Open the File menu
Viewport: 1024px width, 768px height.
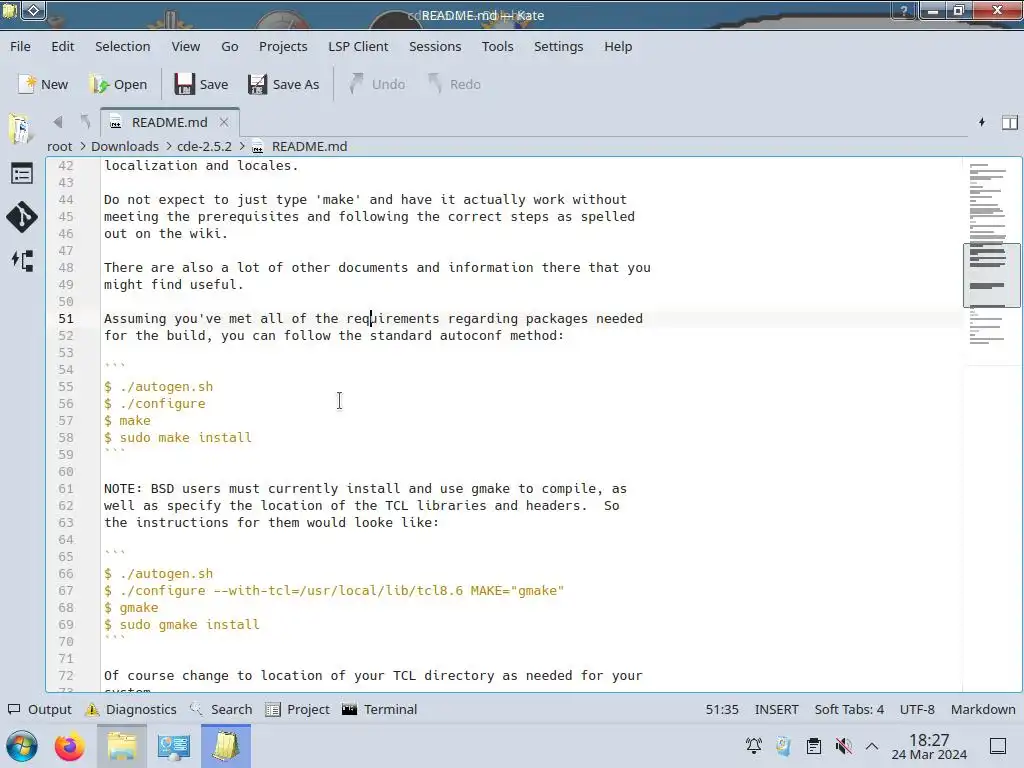point(20,46)
